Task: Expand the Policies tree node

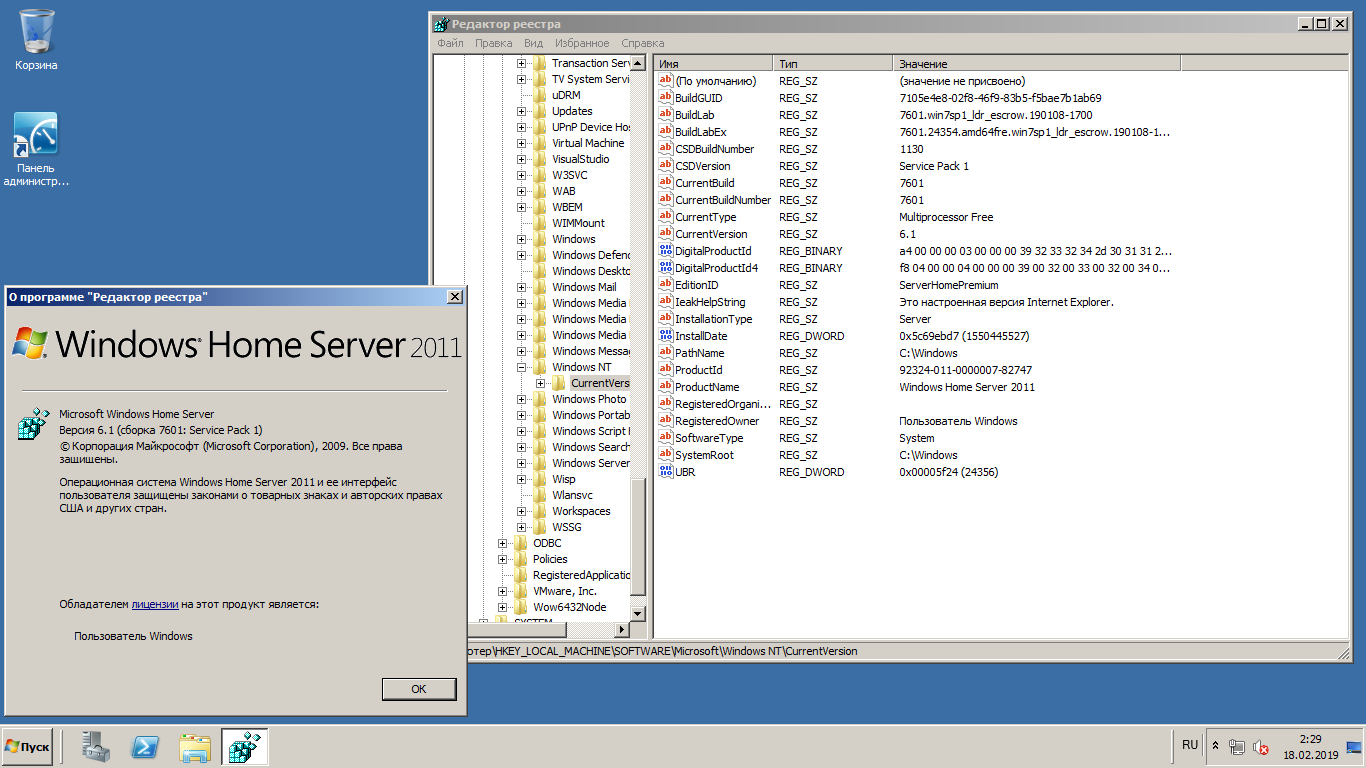Action: click(503, 559)
